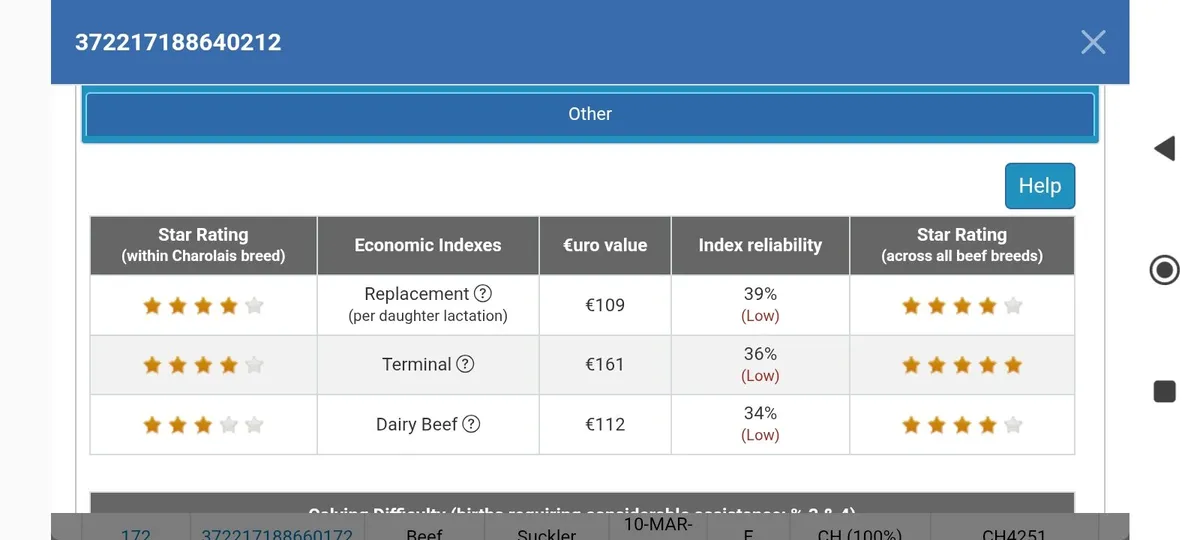Click Replacement within-breed star rating

click(x=203, y=306)
